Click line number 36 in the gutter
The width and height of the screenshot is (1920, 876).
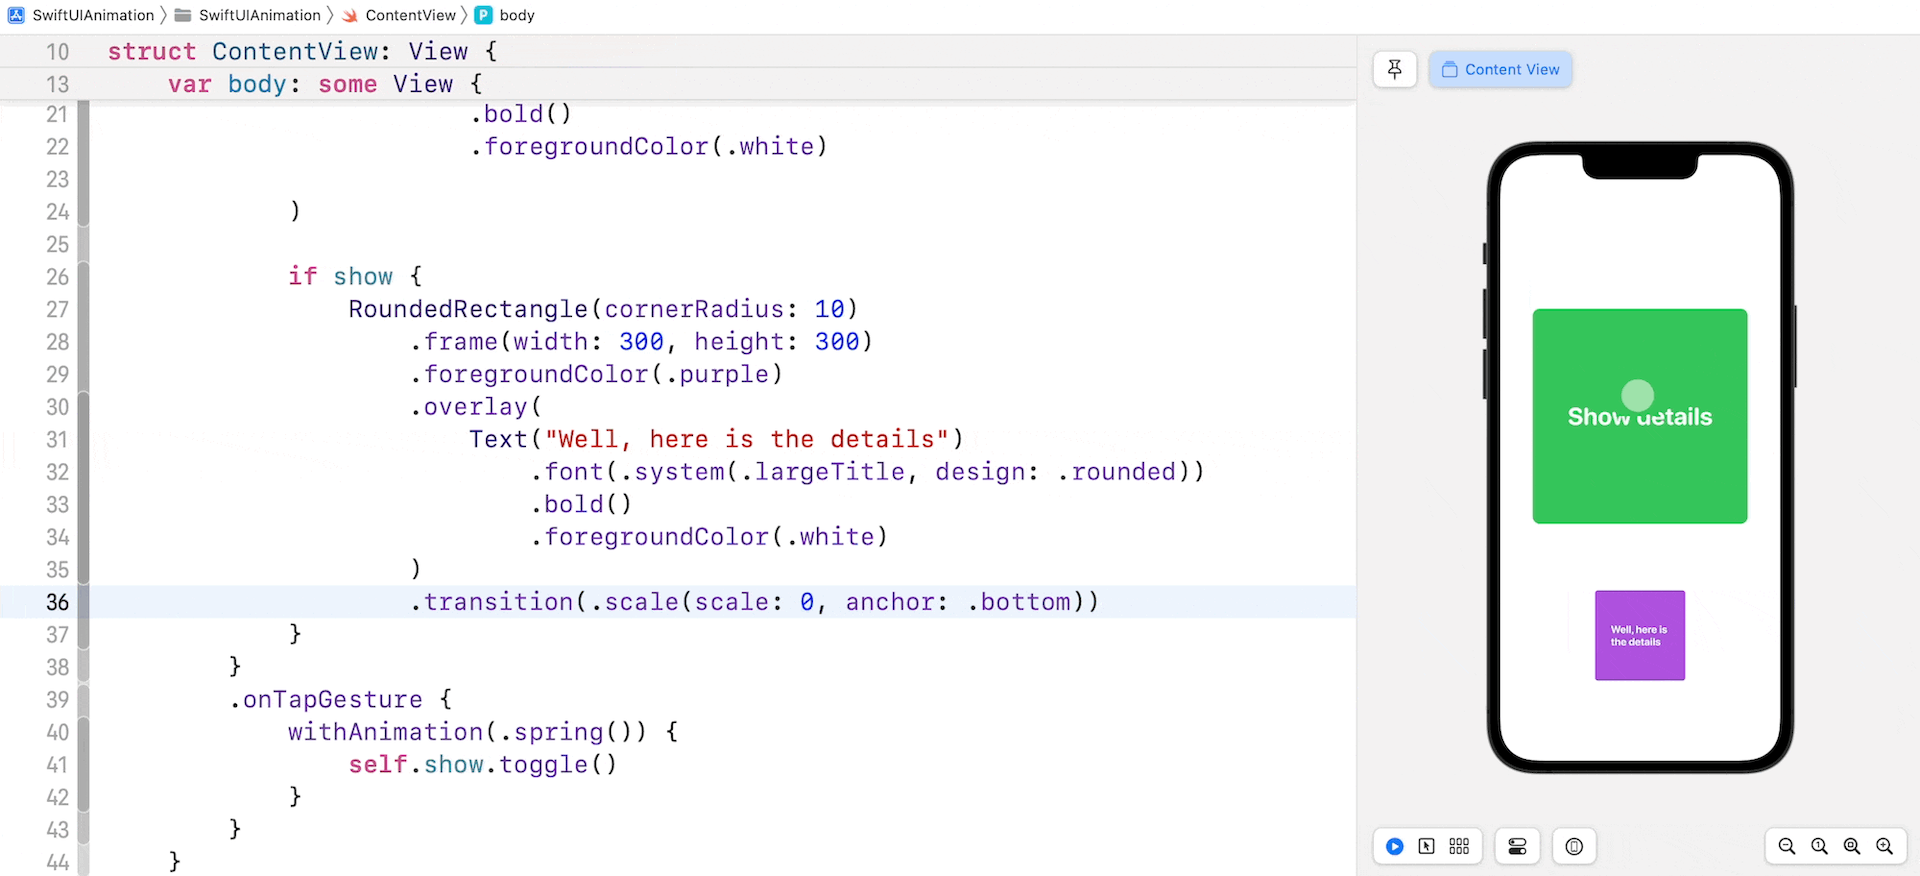57,602
